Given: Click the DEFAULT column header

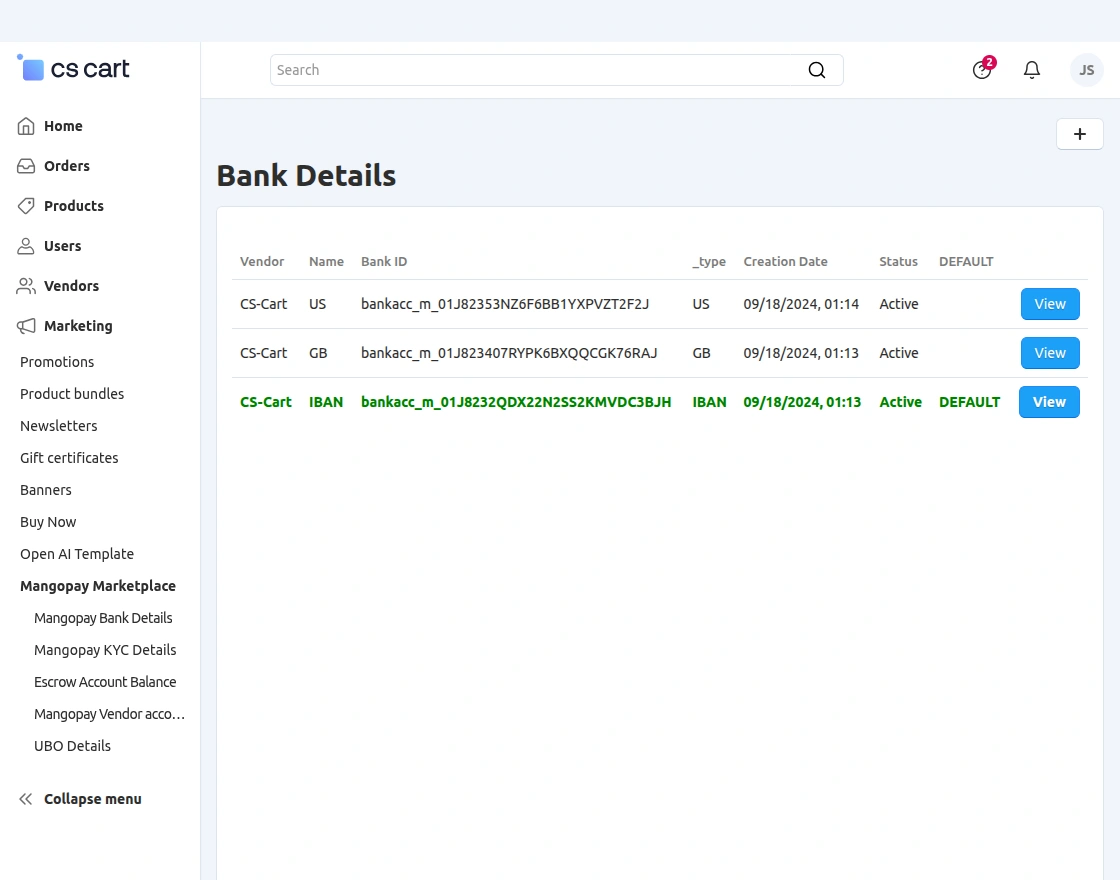Looking at the screenshot, I should point(966,261).
